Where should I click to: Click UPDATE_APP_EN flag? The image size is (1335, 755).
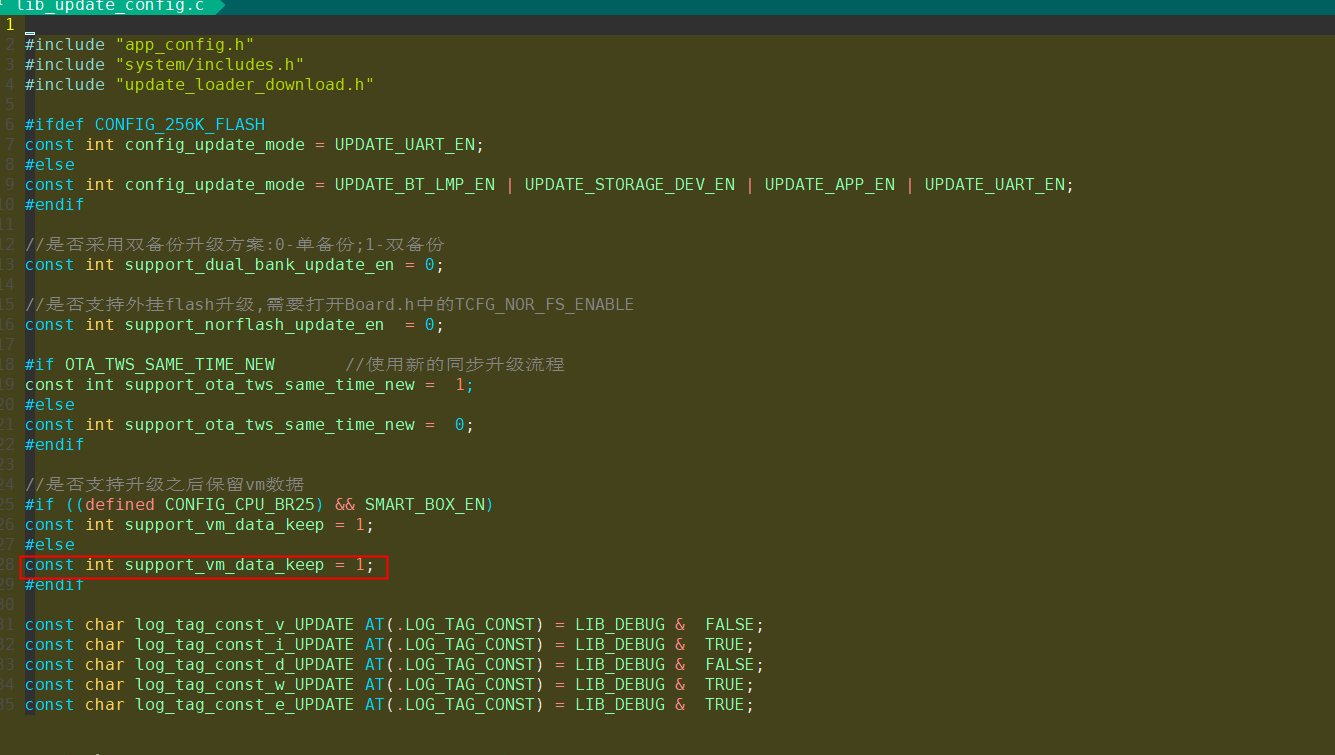click(829, 185)
